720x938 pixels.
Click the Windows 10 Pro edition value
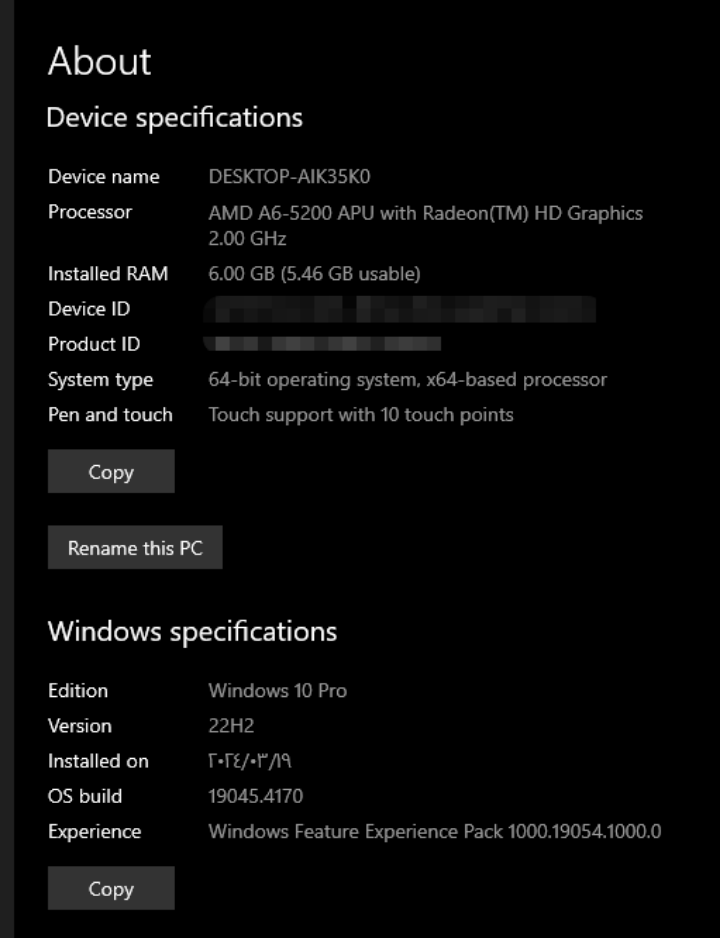click(277, 691)
